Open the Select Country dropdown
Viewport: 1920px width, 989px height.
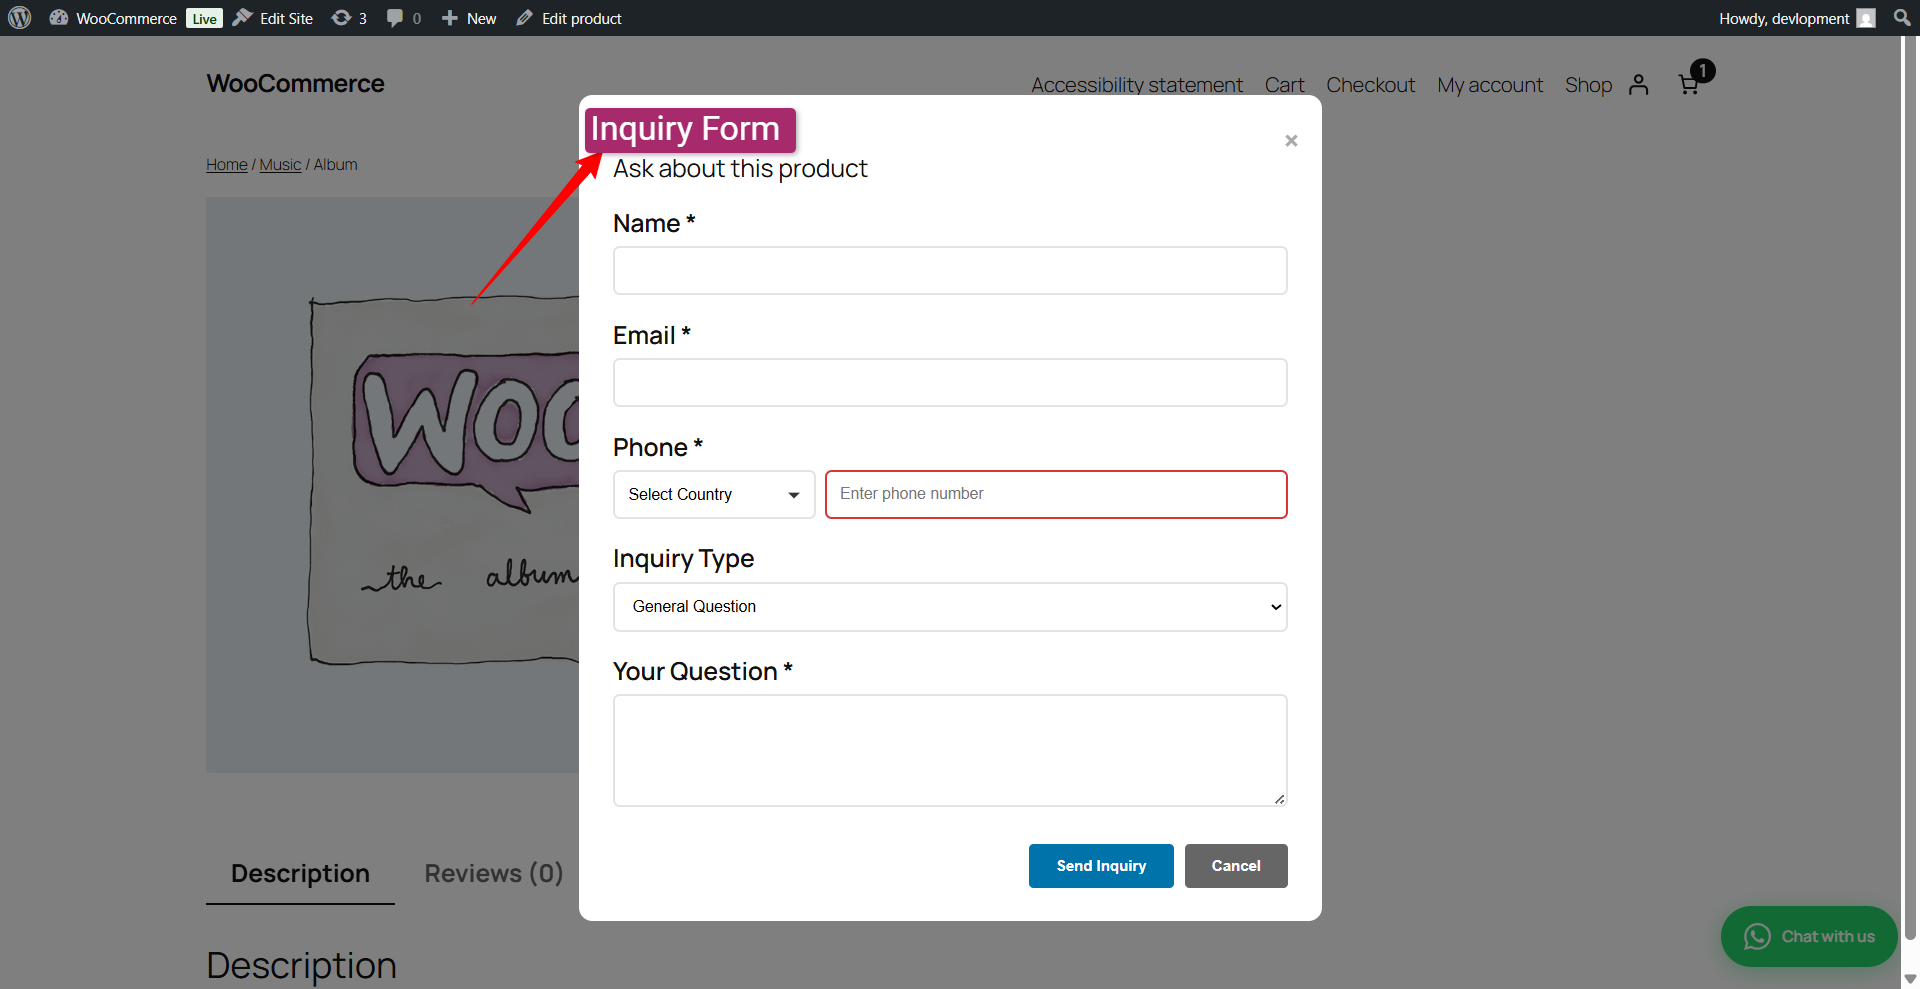click(714, 495)
